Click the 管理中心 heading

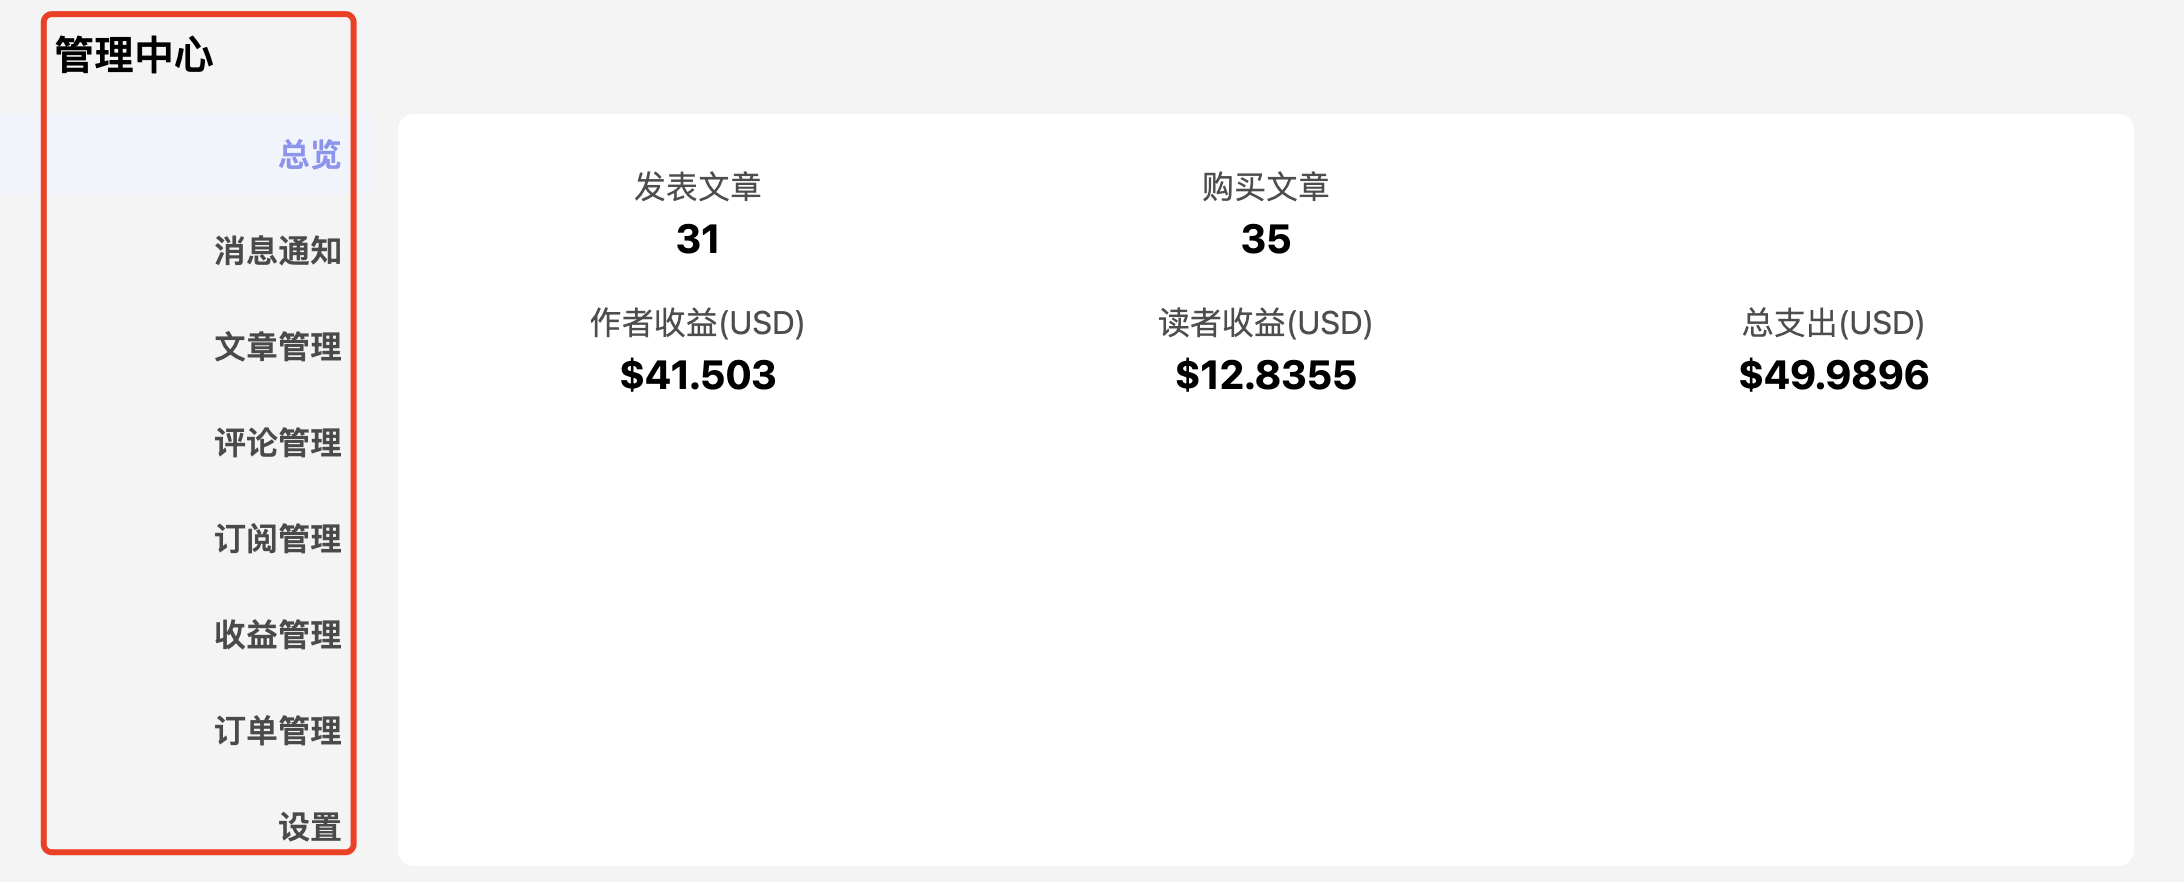[x=134, y=55]
